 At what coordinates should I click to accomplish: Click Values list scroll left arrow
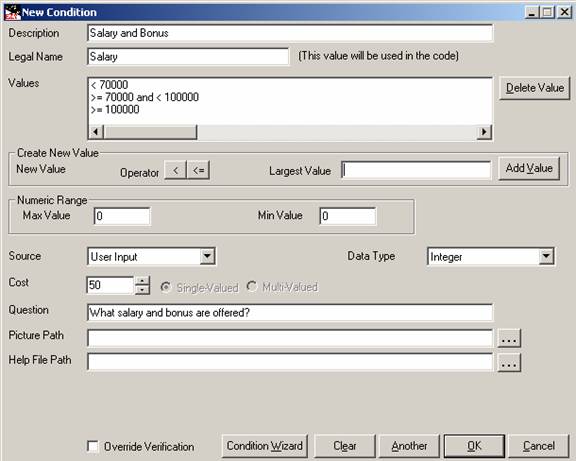pos(96,132)
